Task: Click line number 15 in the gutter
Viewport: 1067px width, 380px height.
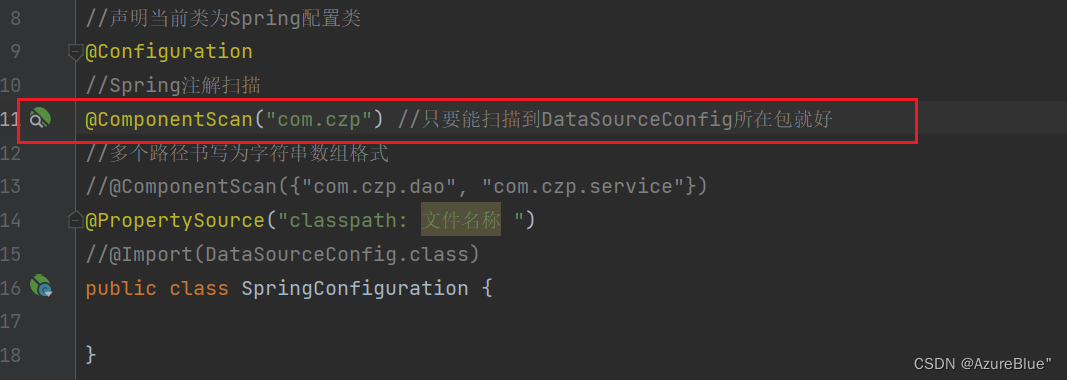Action: (10, 254)
